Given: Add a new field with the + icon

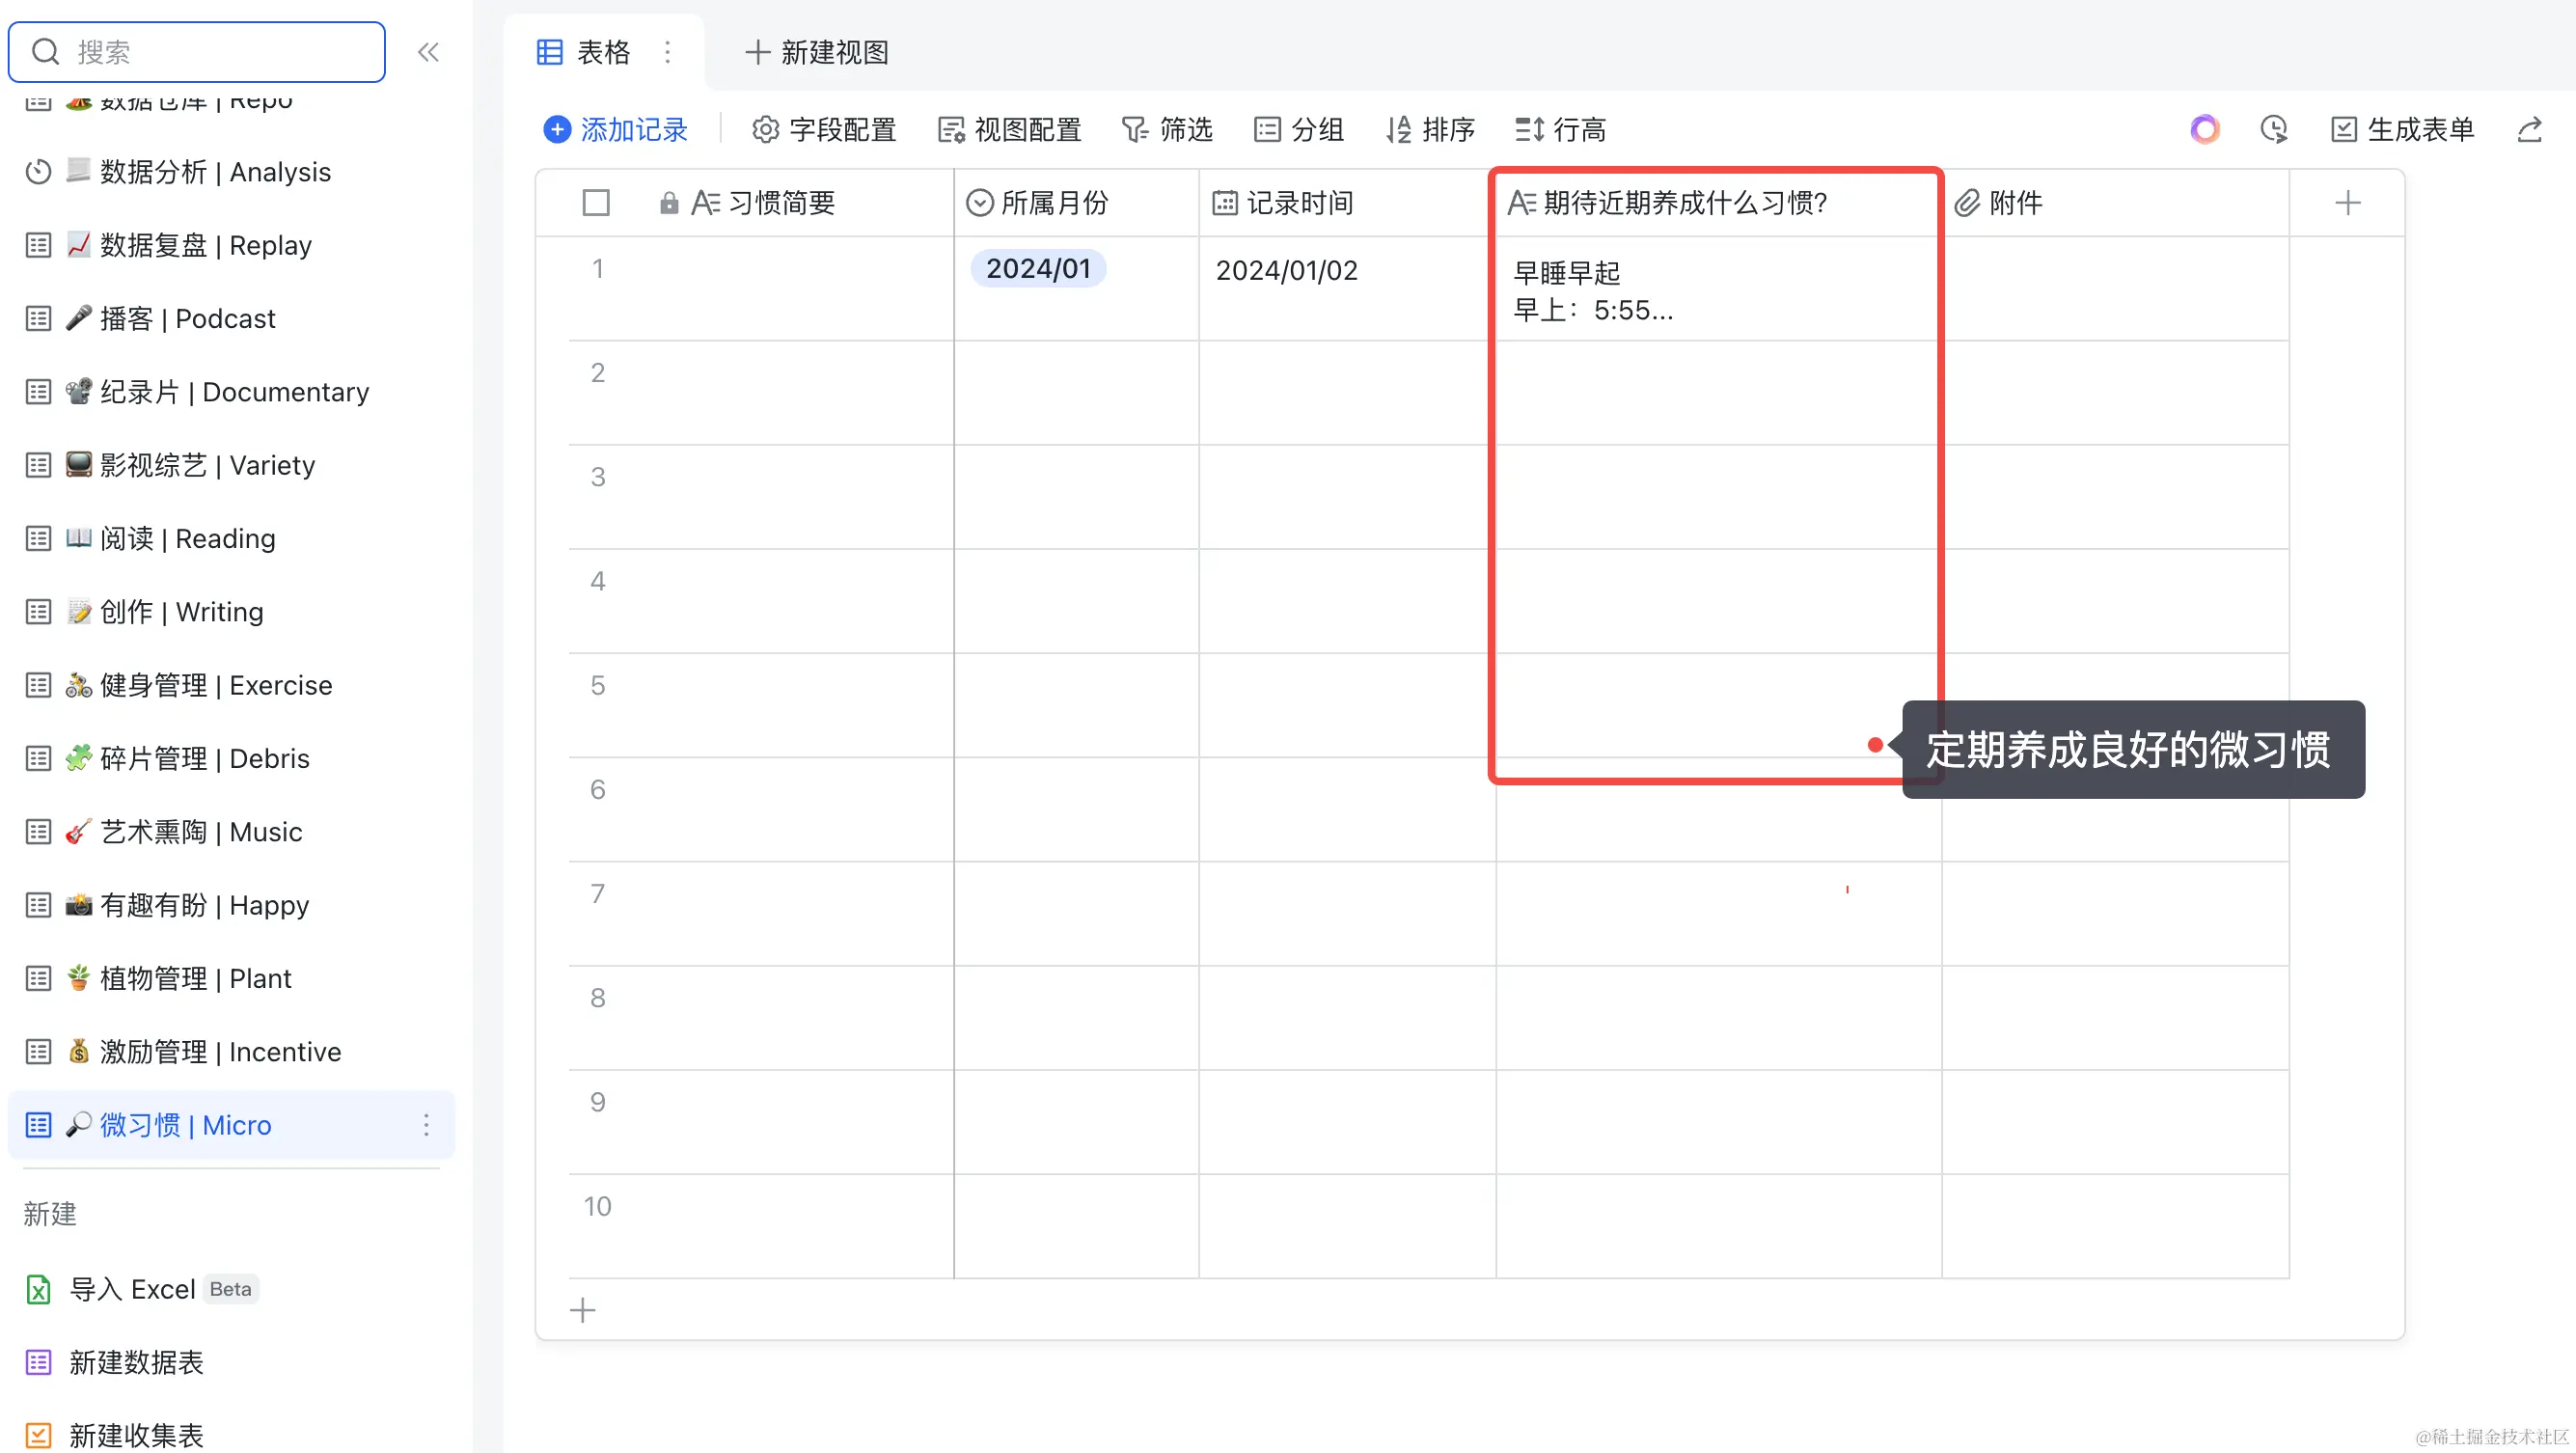Looking at the screenshot, I should click(x=2349, y=202).
